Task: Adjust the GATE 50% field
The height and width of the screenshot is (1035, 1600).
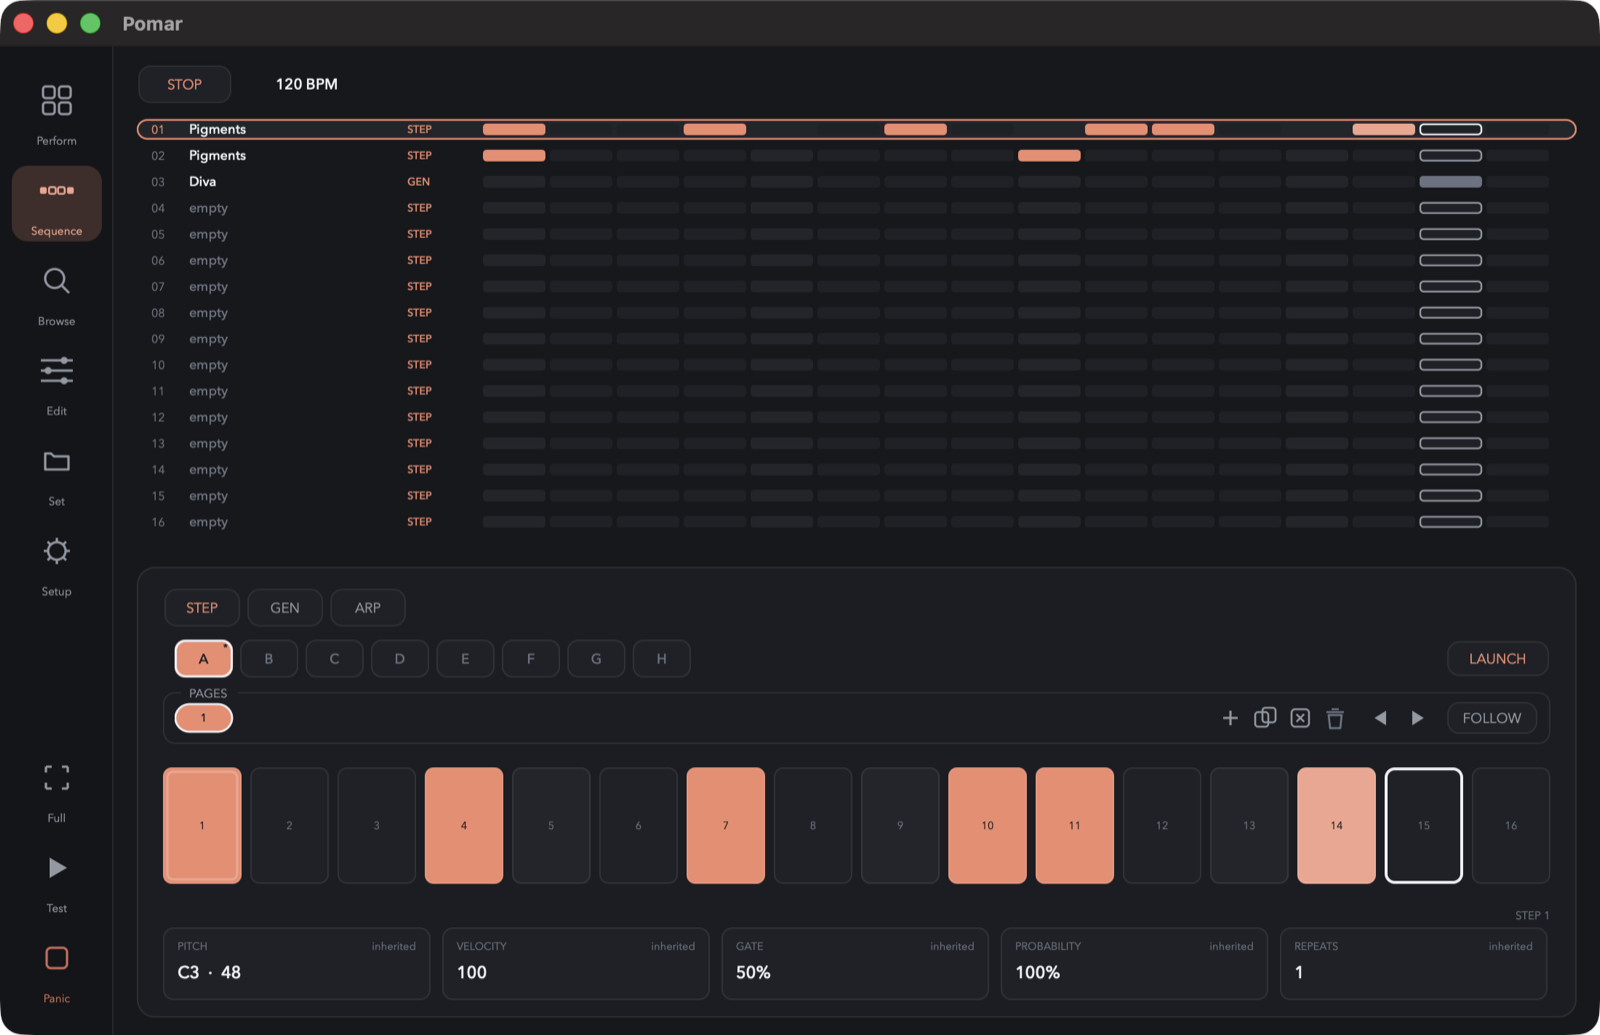Action: [x=855, y=964]
